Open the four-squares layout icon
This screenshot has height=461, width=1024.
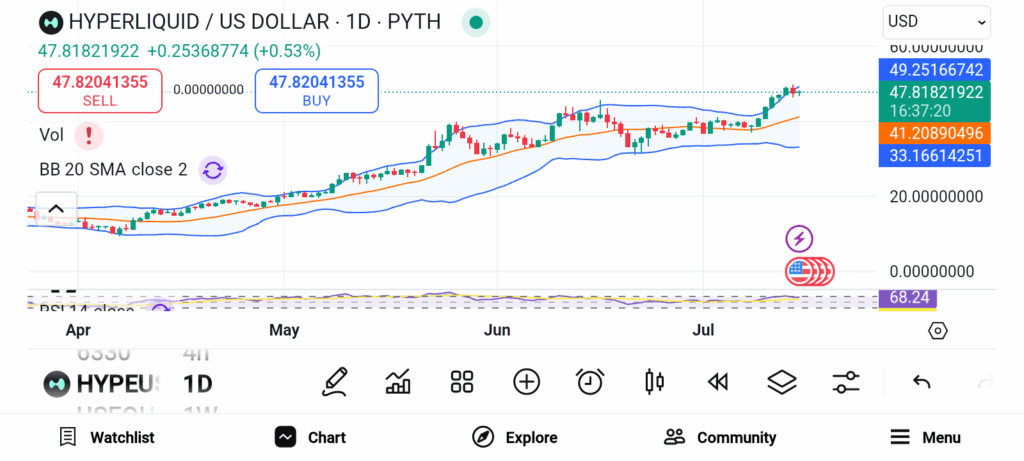462,382
